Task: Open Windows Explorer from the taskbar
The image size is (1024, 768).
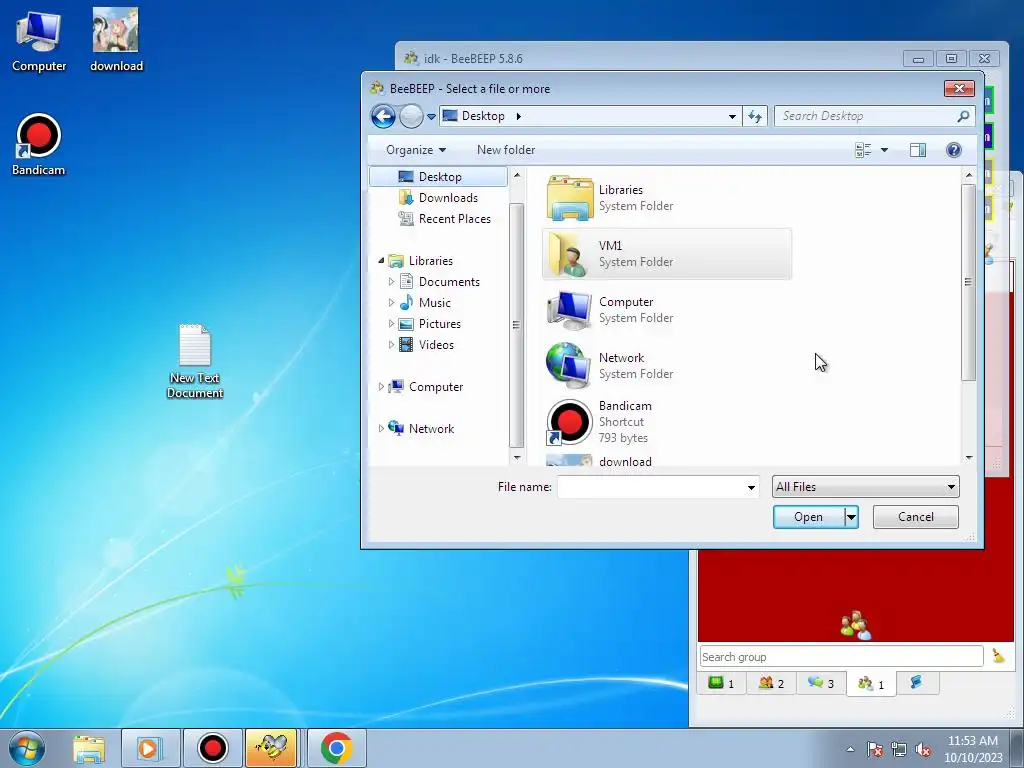Action: (89, 748)
